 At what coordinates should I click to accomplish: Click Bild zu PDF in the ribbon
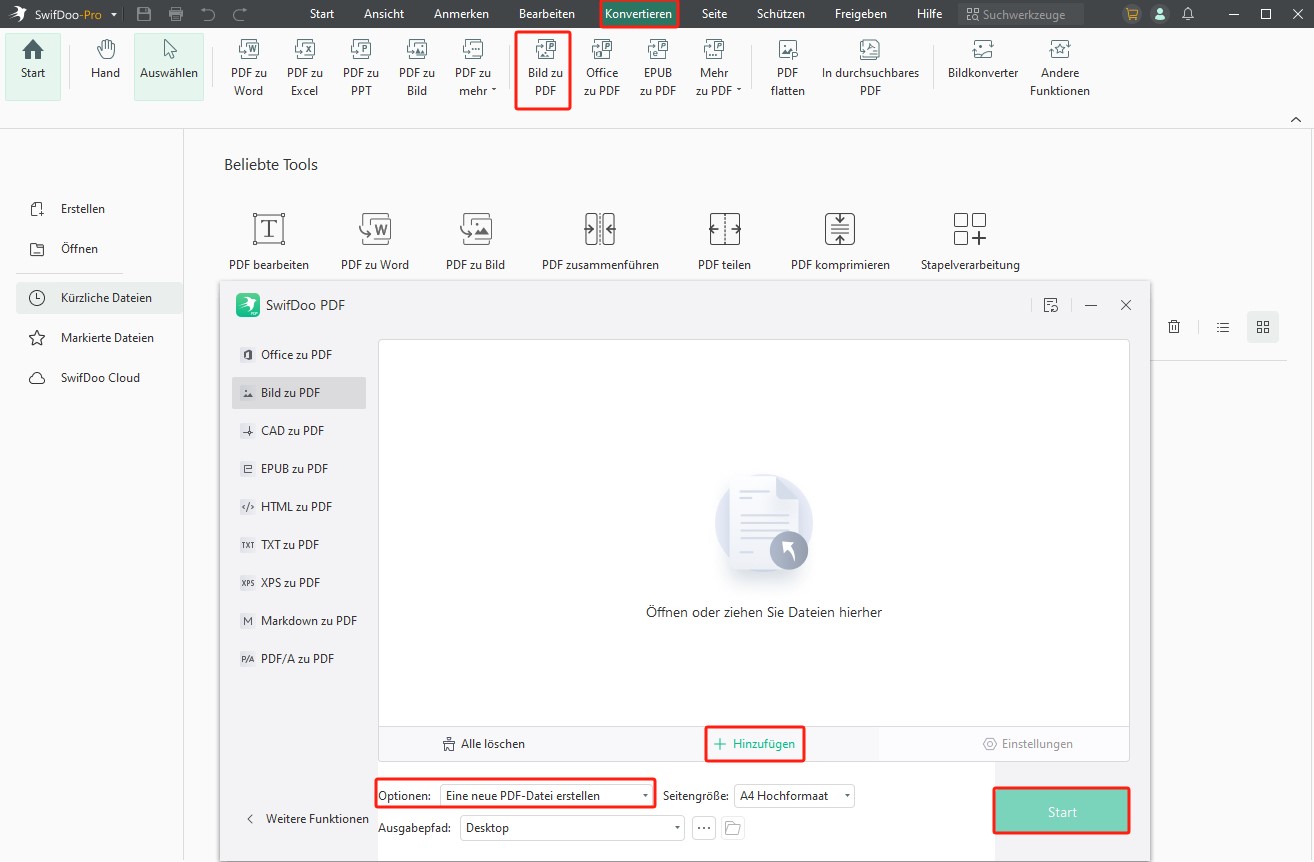pos(545,69)
